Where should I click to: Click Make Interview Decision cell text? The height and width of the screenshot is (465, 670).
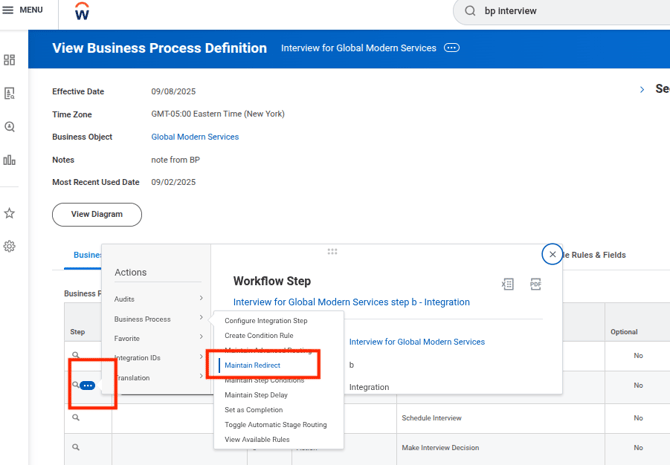coord(440,448)
